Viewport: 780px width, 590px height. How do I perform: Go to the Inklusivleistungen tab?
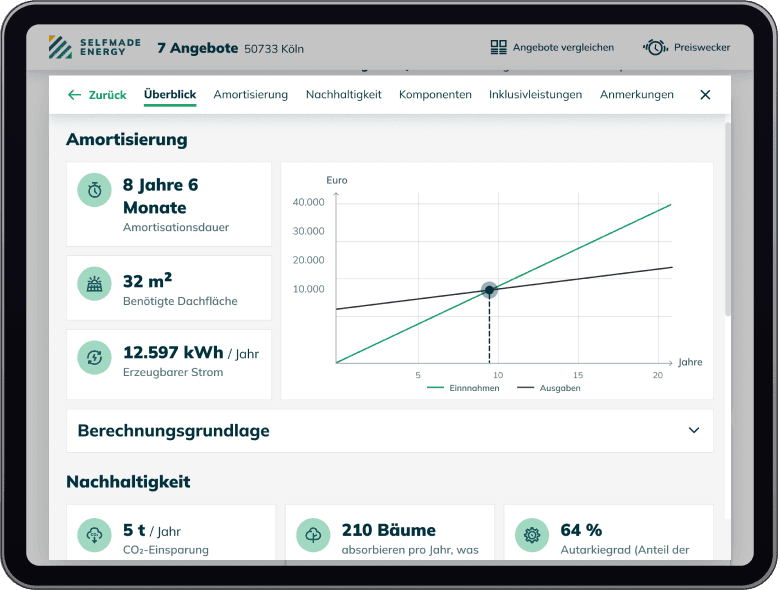click(x=535, y=95)
